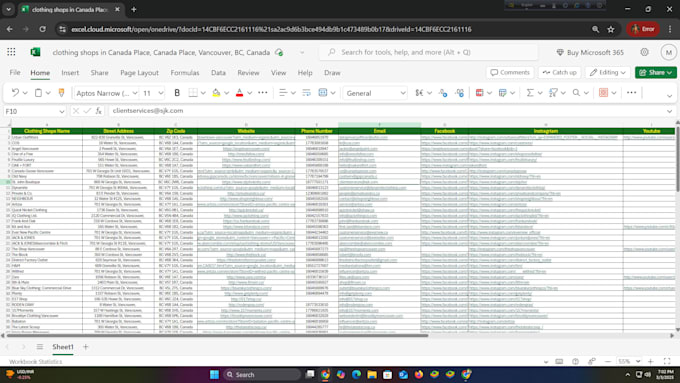The width and height of the screenshot is (680, 383).
Task: Open more font options ellipsis
Action: click(262, 93)
